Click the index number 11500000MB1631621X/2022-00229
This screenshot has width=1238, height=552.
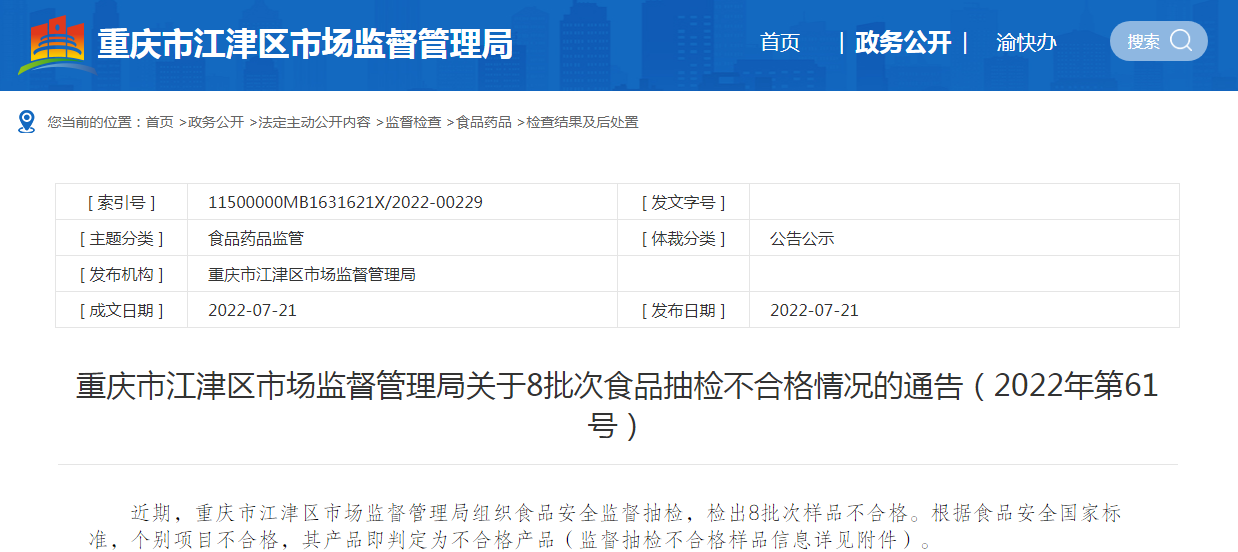pos(345,202)
